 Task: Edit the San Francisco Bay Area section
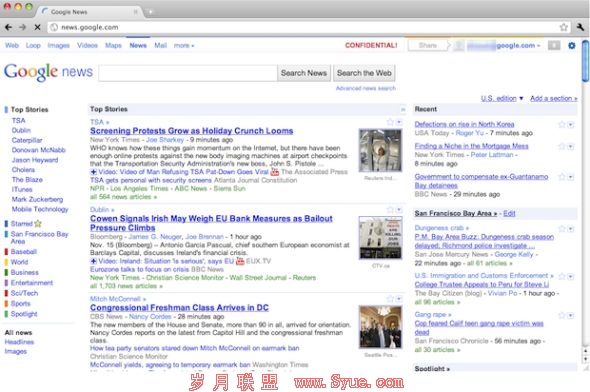click(x=509, y=213)
